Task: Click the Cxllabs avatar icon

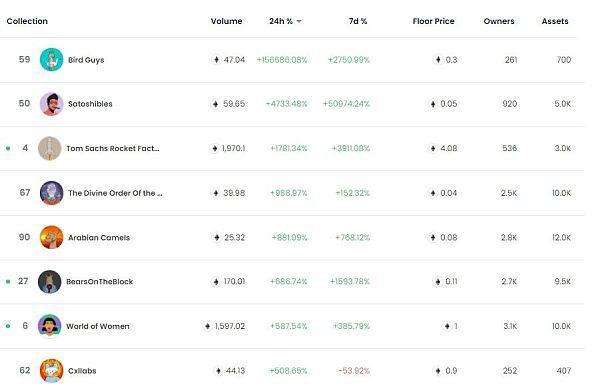Action: (51, 370)
